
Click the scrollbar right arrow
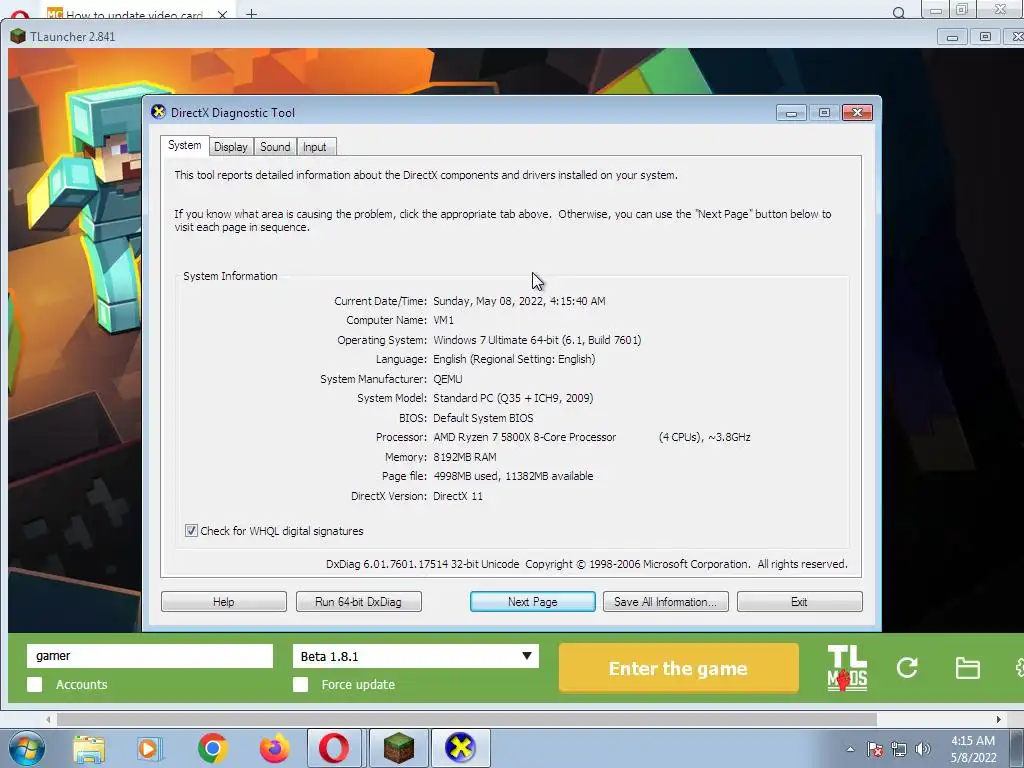click(999, 719)
